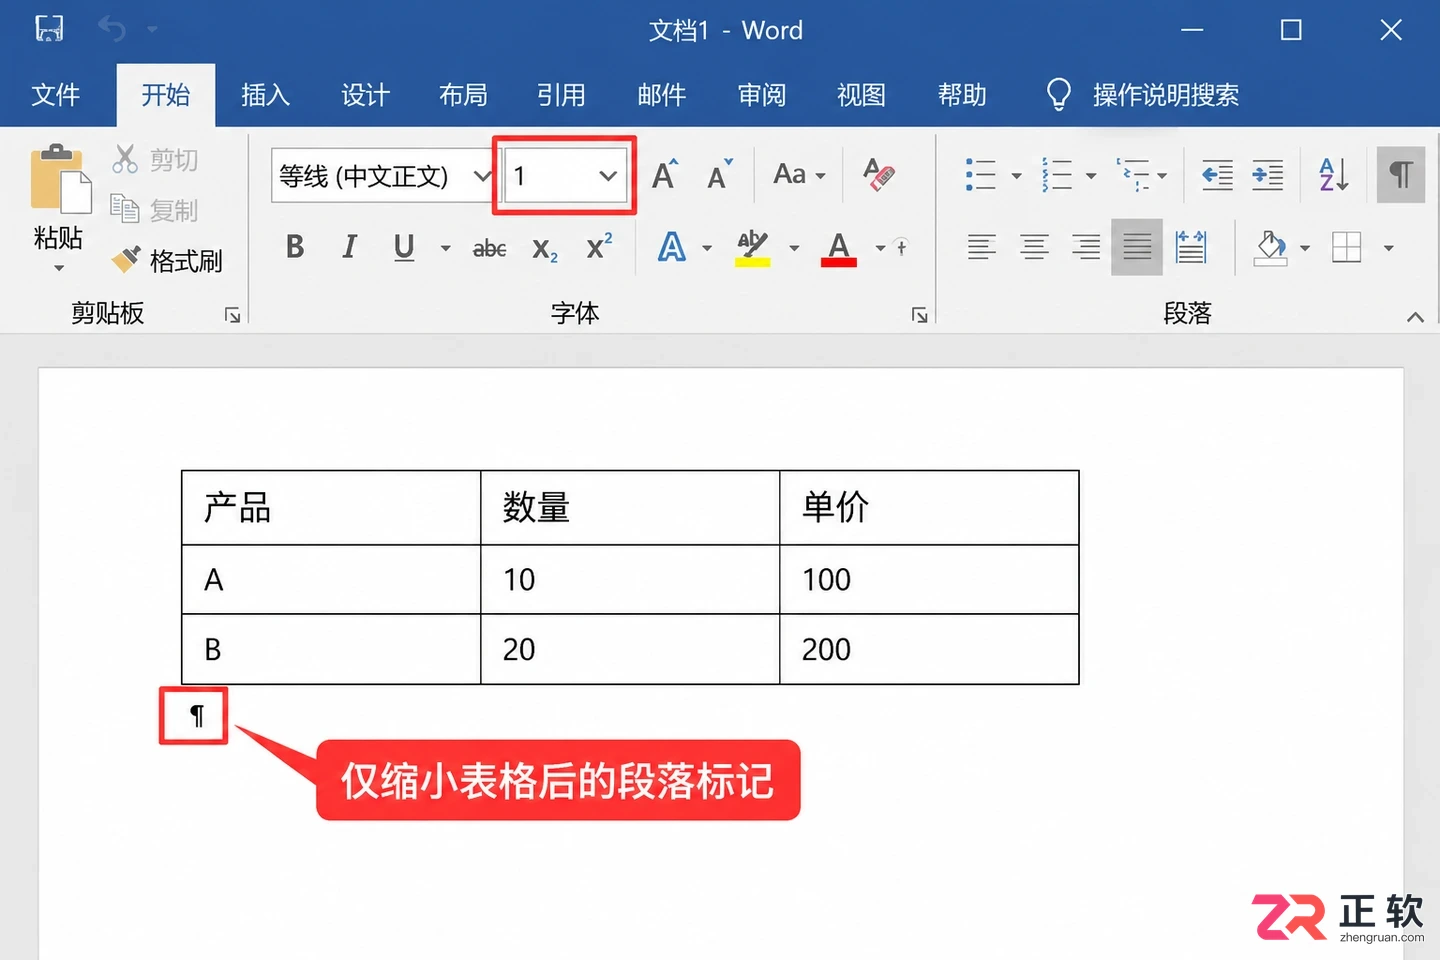Click the Save icon in title bar
This screenshot has height=960, width=1440.
49,29
